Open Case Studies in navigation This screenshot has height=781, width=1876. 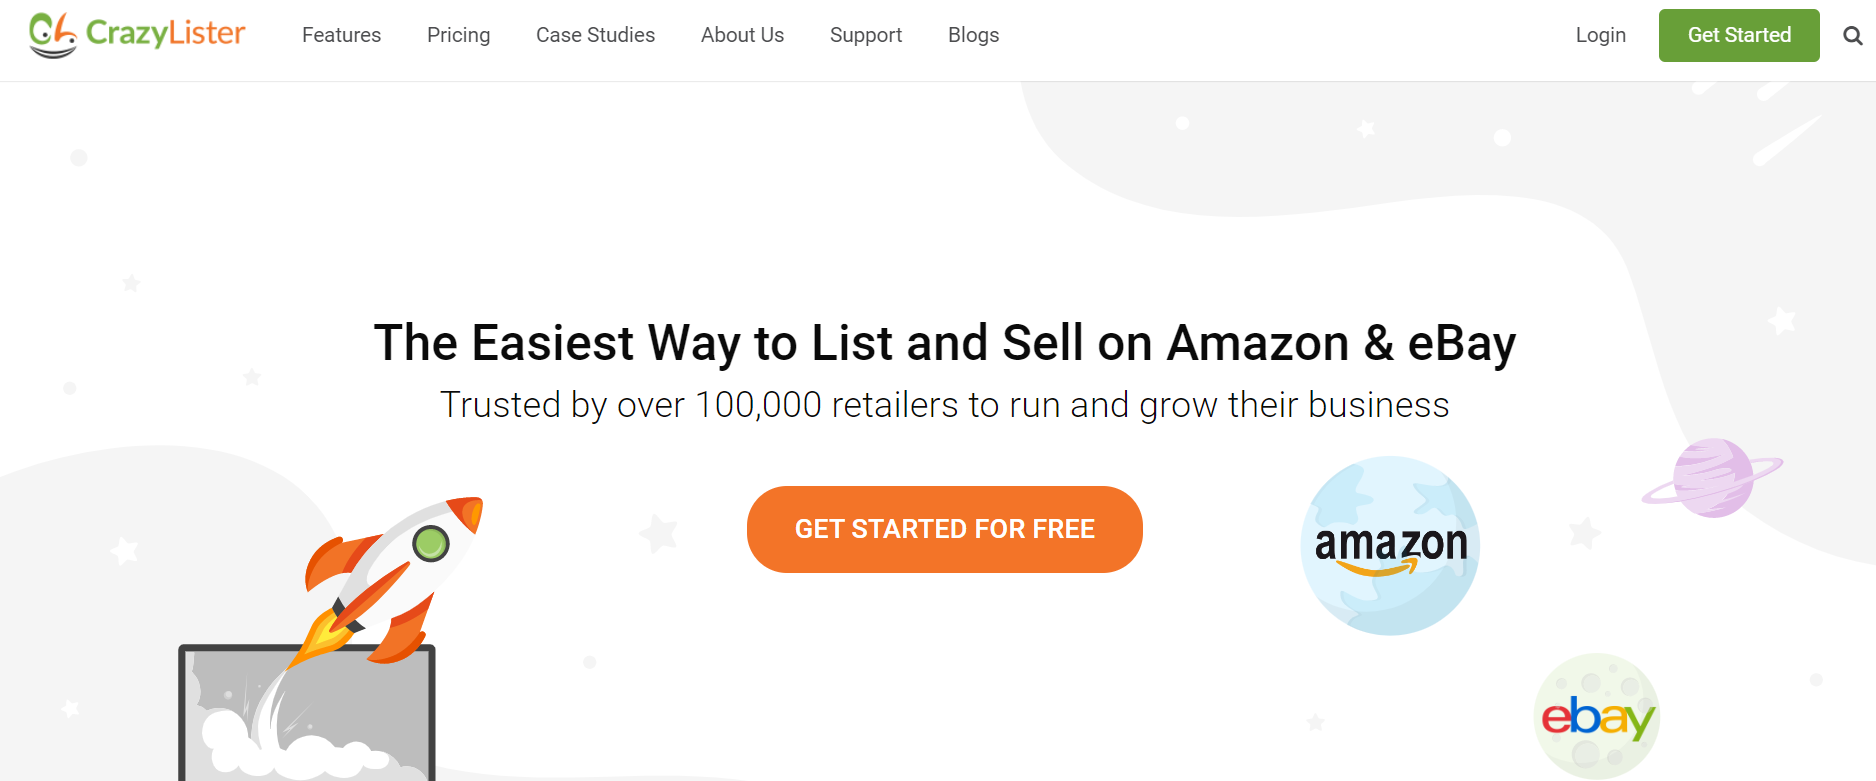(595, 35)
